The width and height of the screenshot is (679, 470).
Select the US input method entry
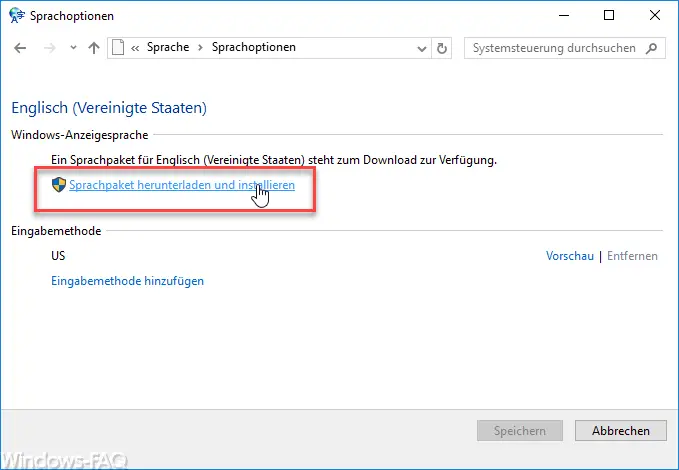coord(58,256)
